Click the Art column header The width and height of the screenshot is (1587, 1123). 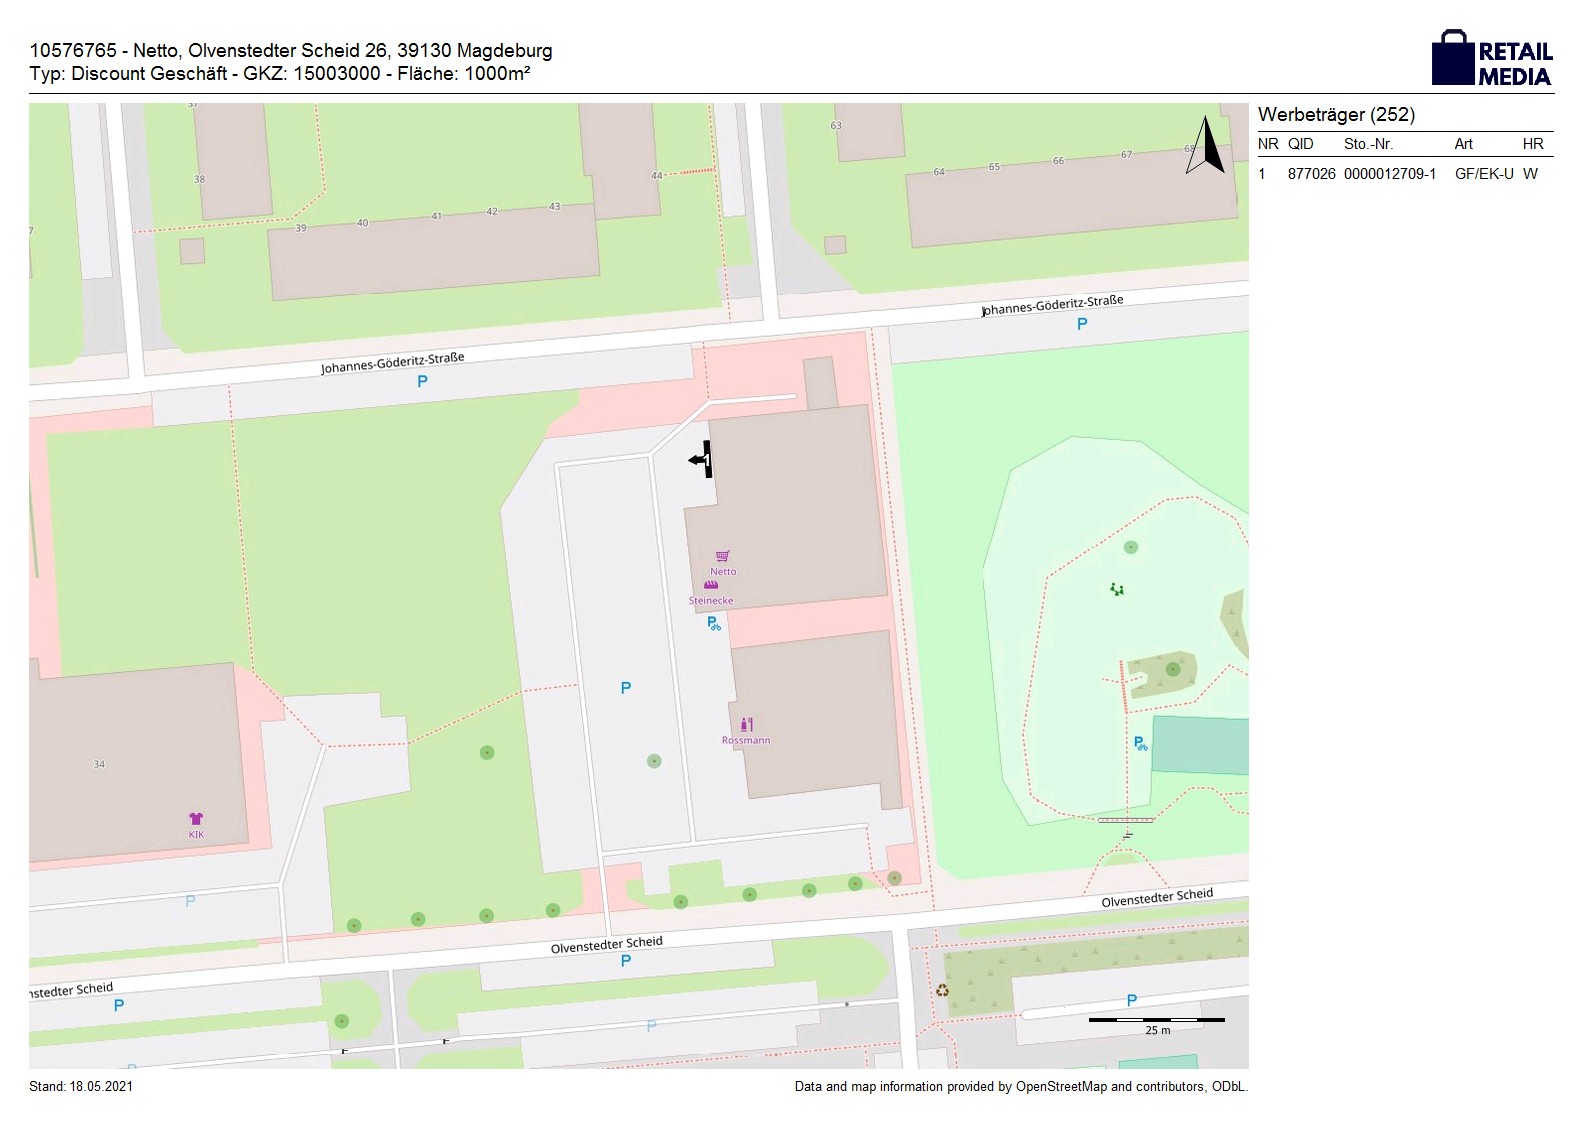(1463, 144)
